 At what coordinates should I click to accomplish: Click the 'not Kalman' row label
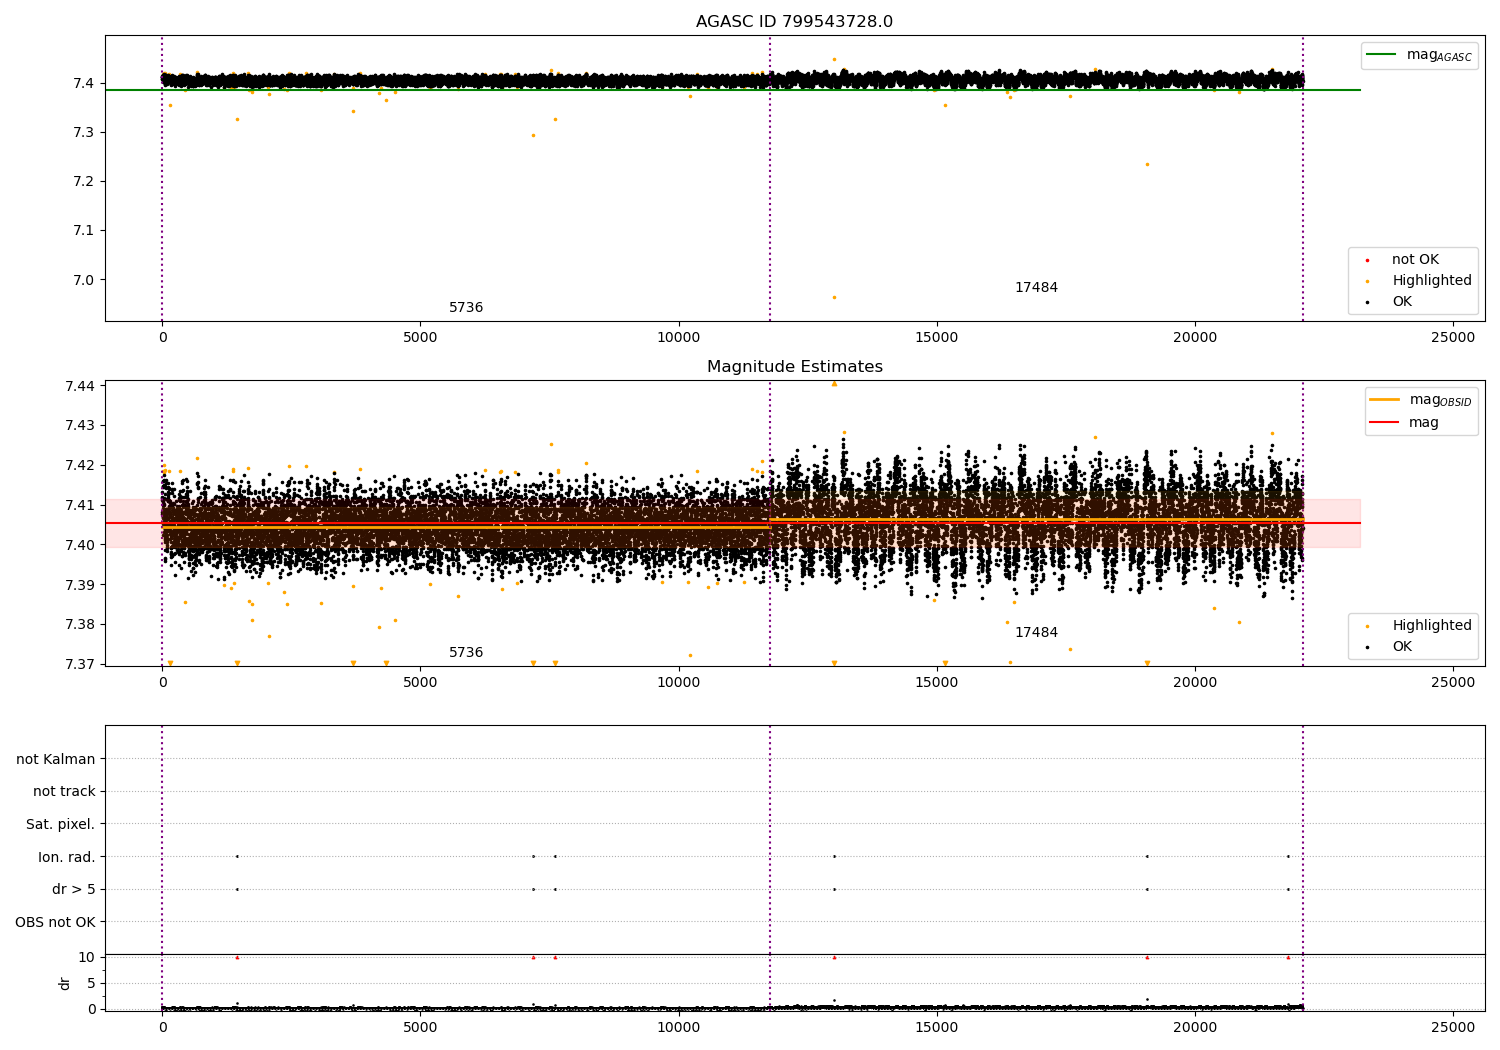click(x=56, y=760)
